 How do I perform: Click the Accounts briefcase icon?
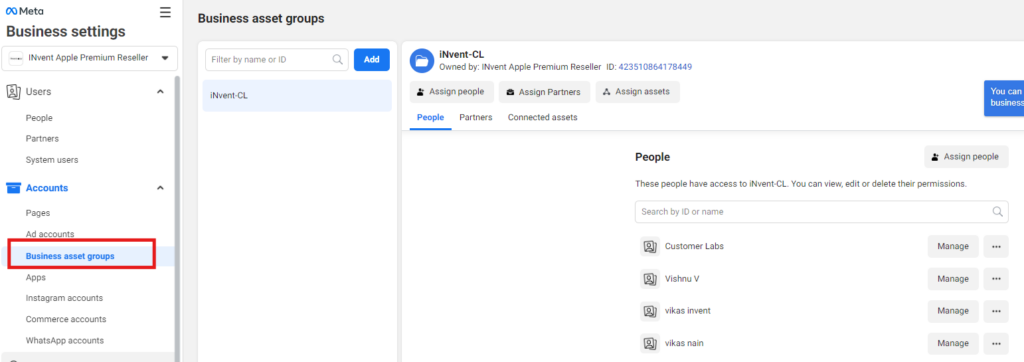pyautogui.click(x=13, y=188)
